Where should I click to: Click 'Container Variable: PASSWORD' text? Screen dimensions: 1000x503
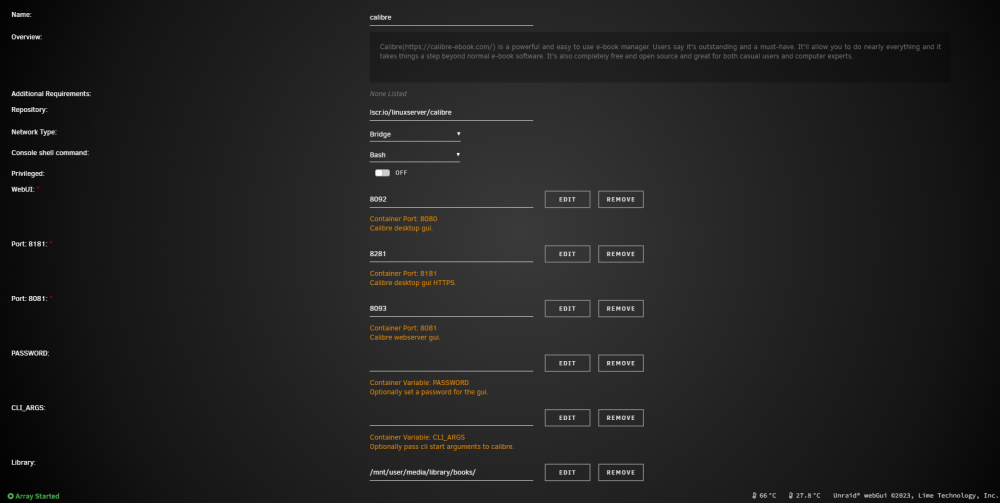point(419,383)
